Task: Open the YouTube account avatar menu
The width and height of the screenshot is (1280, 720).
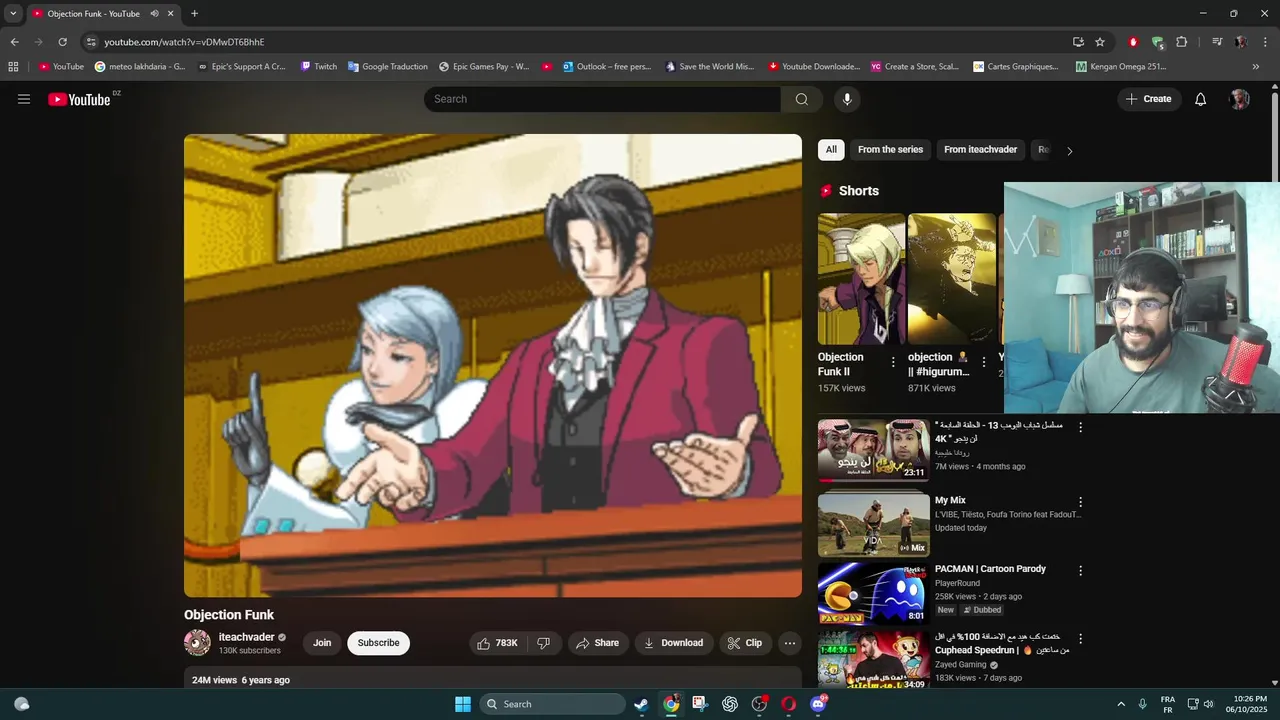Action: point(1240,99)
